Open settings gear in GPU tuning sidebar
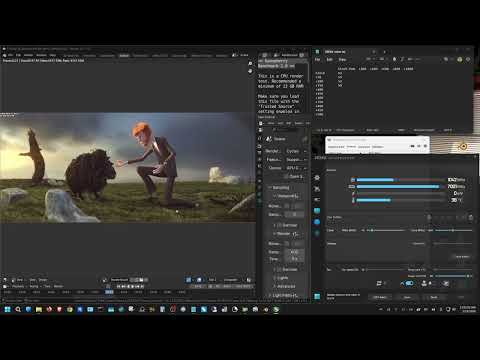 [317, 178]
